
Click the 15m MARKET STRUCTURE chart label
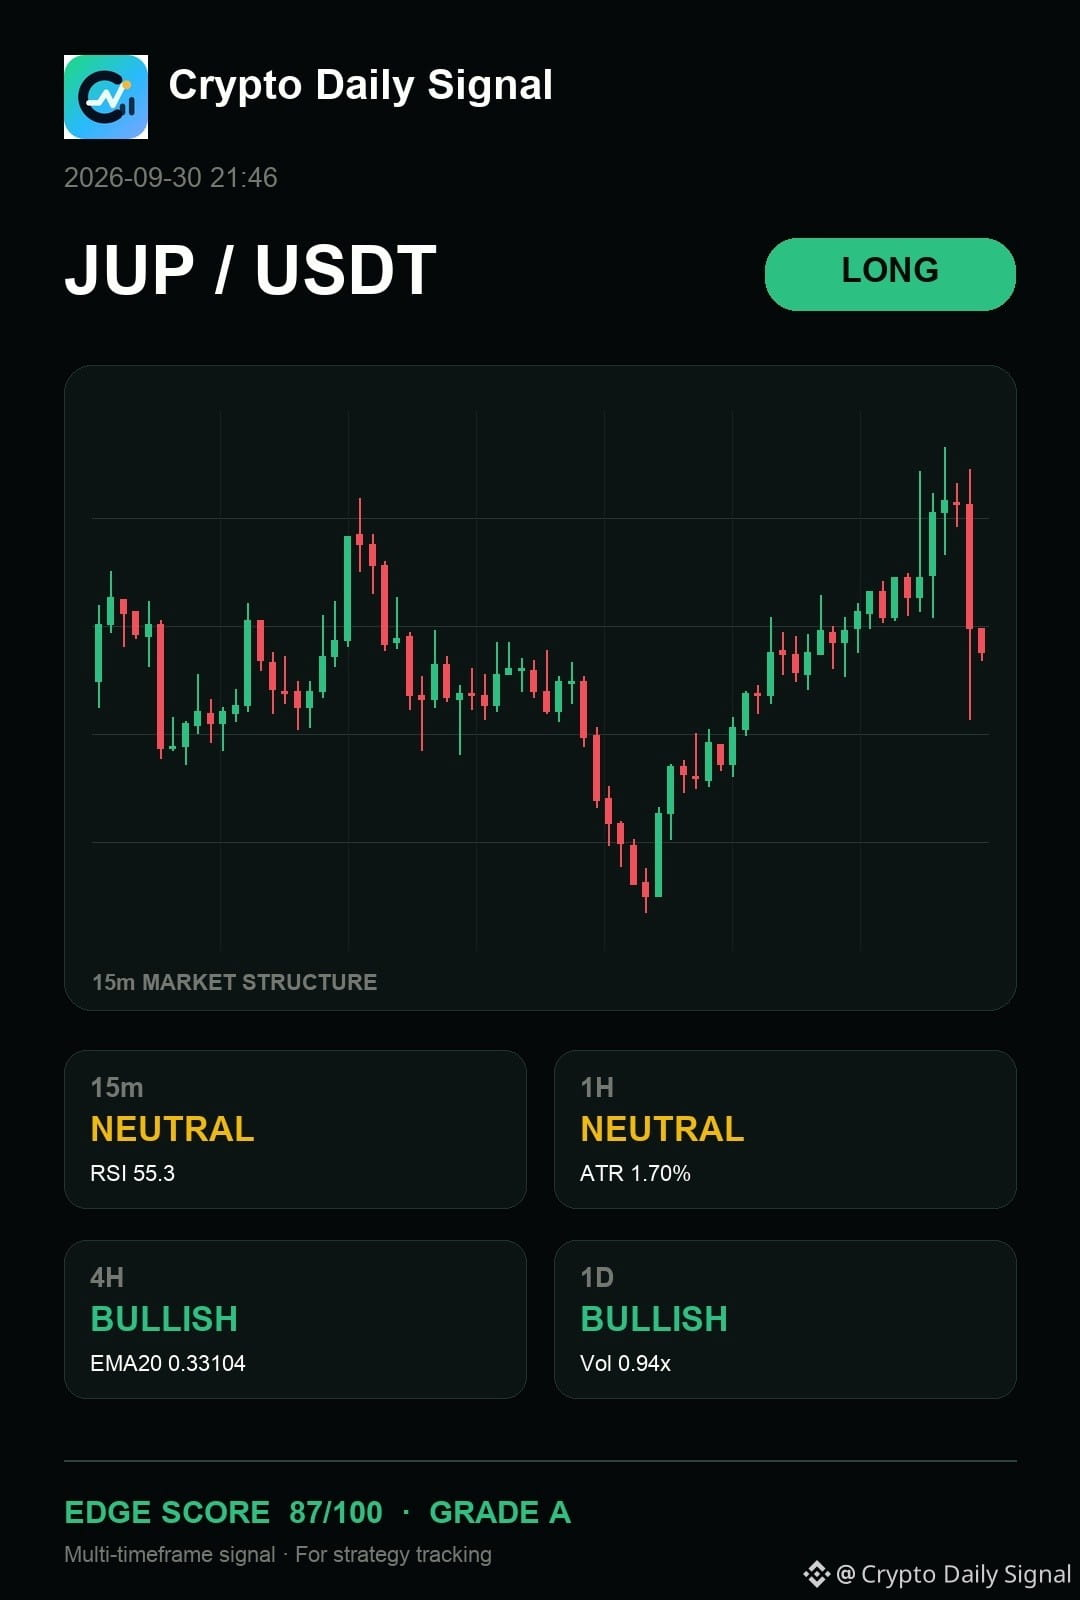tap(235, 982)
